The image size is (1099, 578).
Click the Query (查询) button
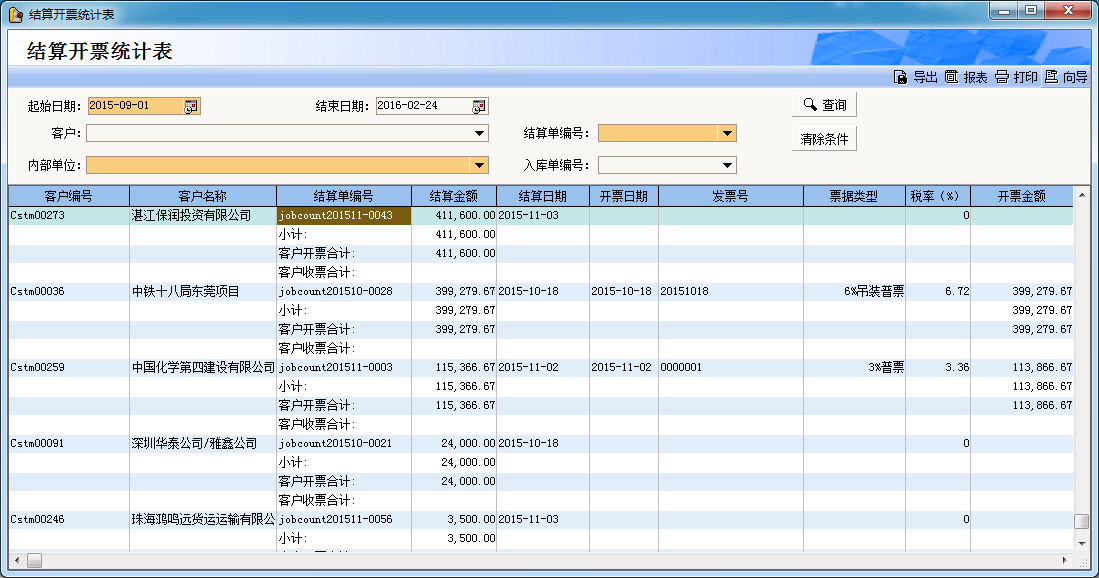(824, 105)
